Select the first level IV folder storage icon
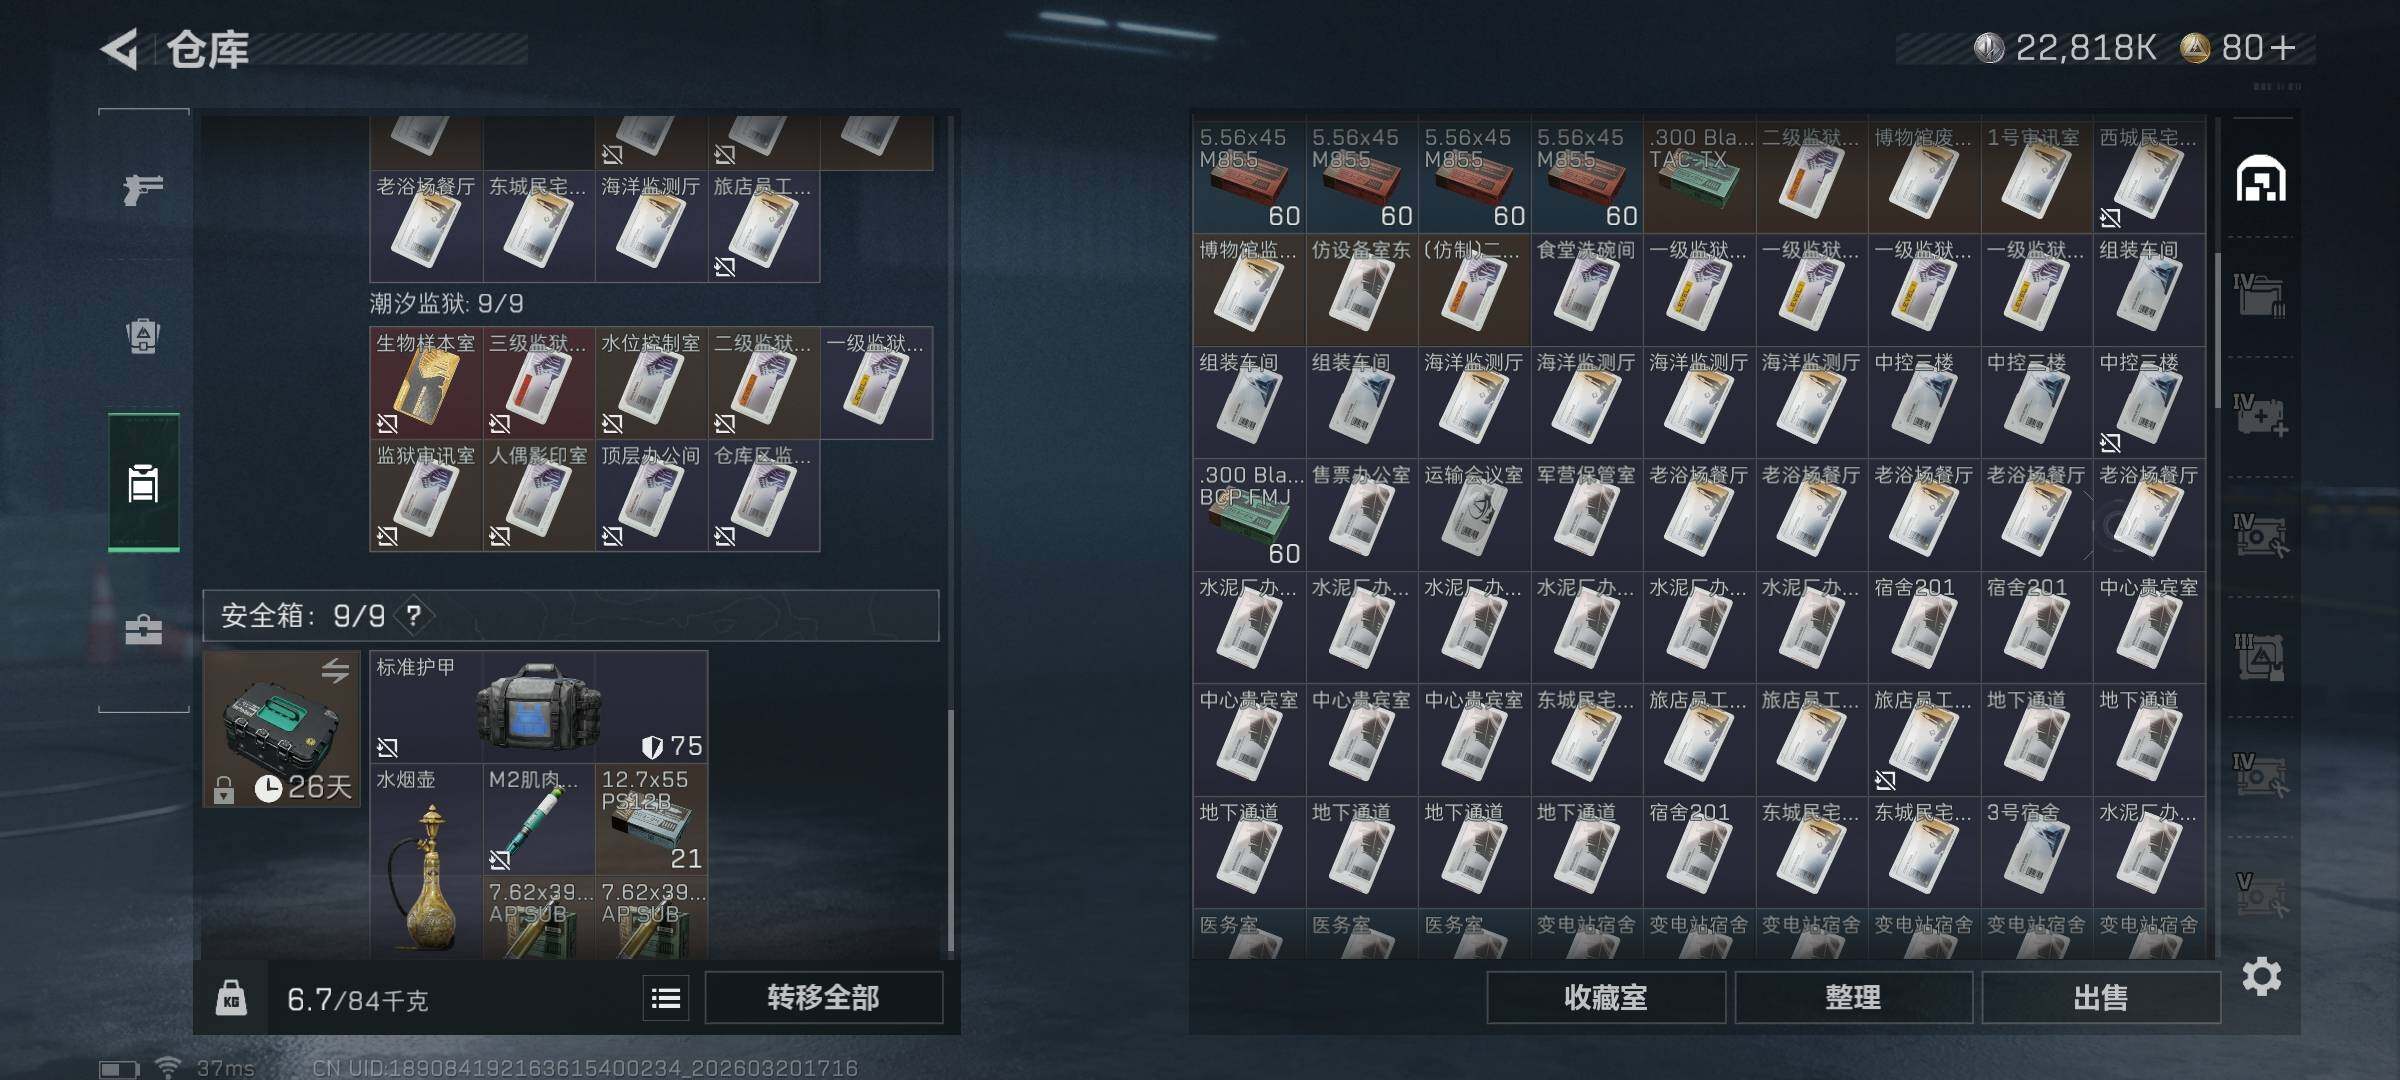The height and width of the screenshot is (1080, 2400). pos(2260,296)
